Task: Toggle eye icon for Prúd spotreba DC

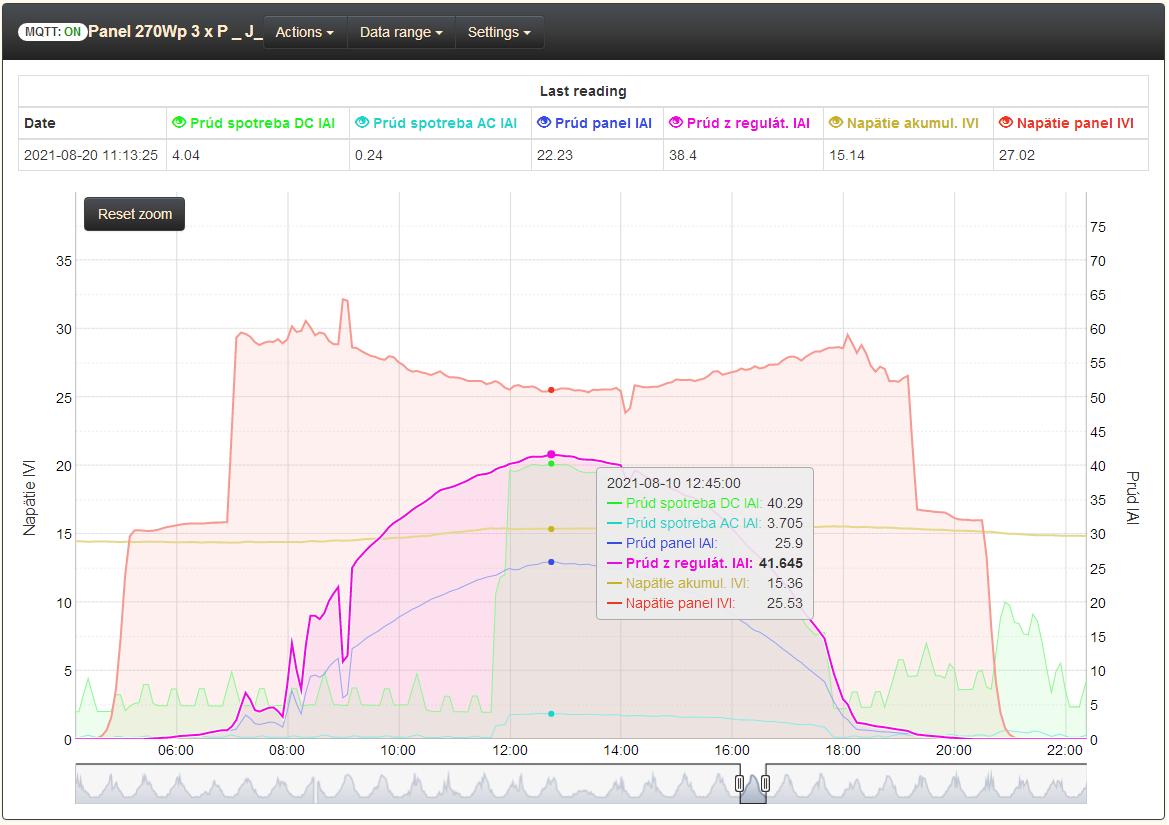Action: click(x=179, y=123)
